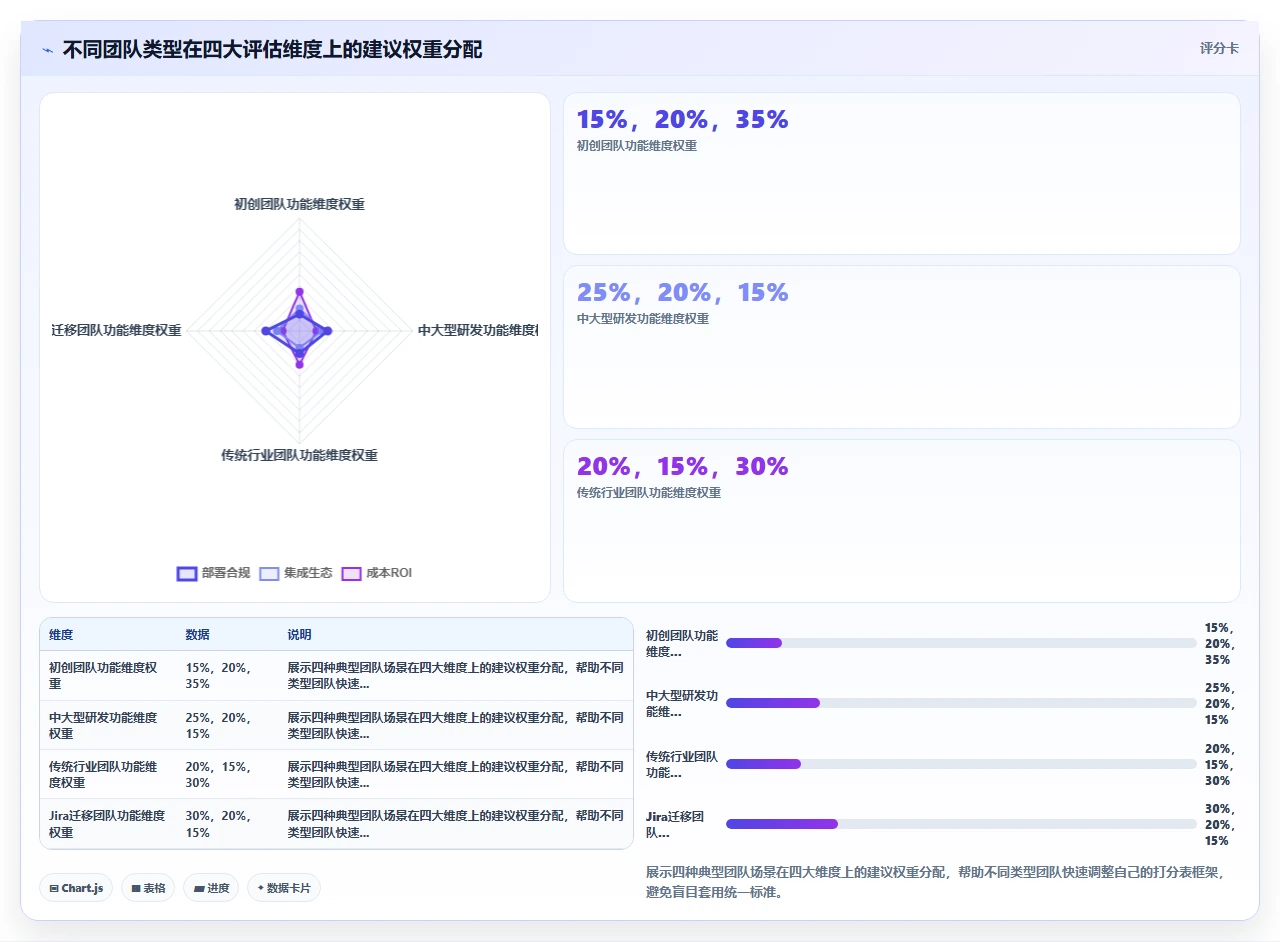
Task: Click the card heading 25%，20%，15%
Action: 682,293
